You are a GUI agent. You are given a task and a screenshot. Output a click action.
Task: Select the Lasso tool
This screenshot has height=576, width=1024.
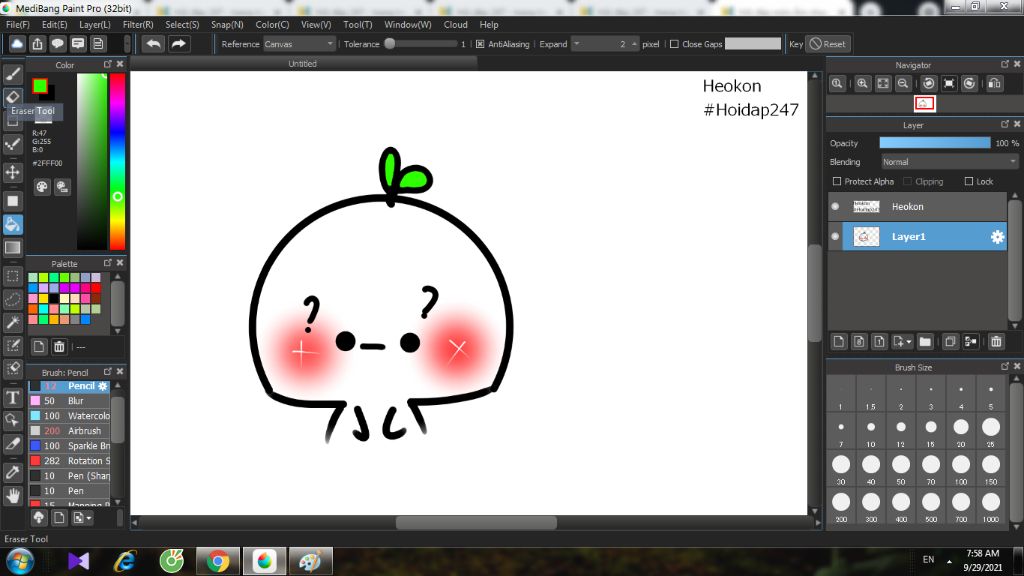point(12,299)
